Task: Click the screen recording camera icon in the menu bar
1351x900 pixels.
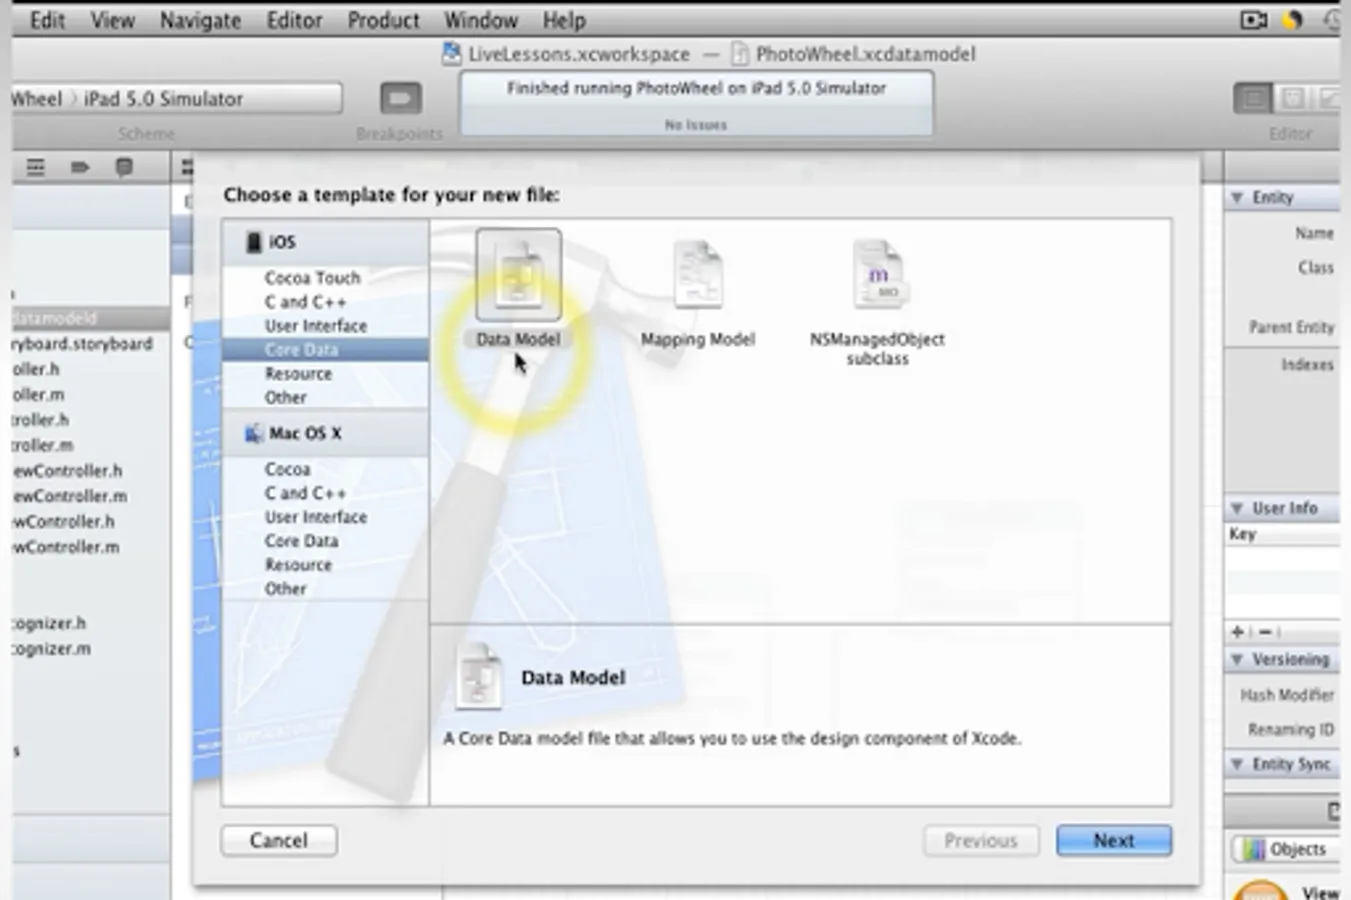Action: [x=1253, y=18]
